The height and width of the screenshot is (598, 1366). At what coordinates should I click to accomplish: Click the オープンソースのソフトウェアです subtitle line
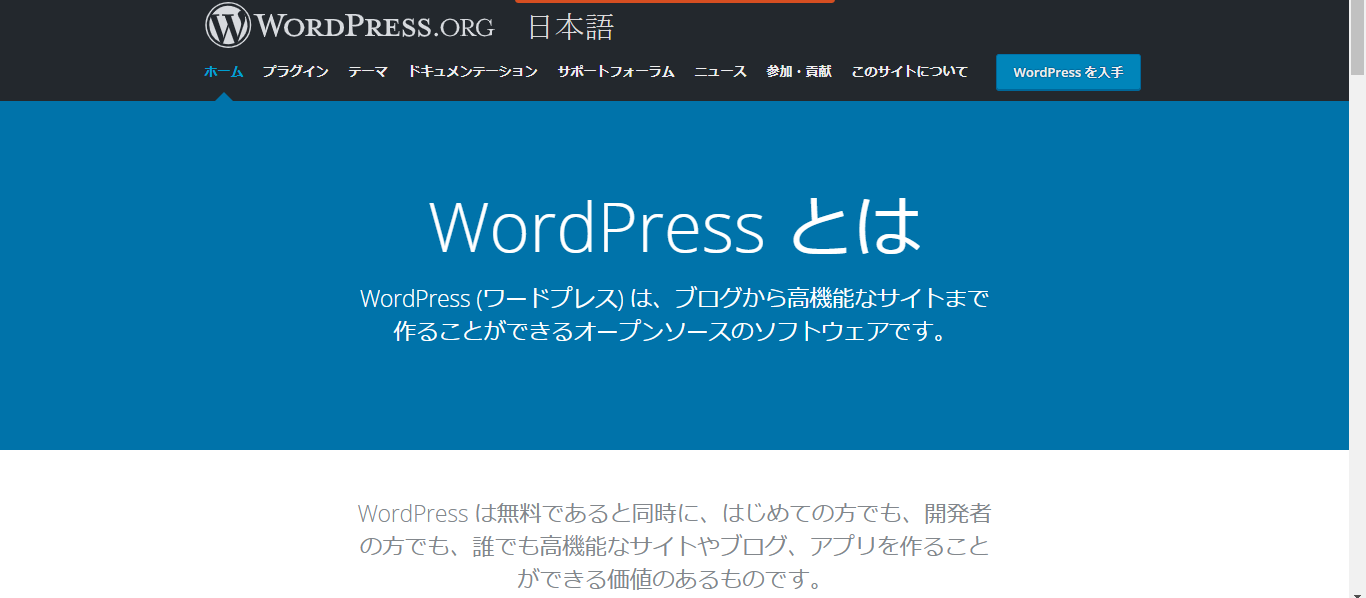pos(671,332)
